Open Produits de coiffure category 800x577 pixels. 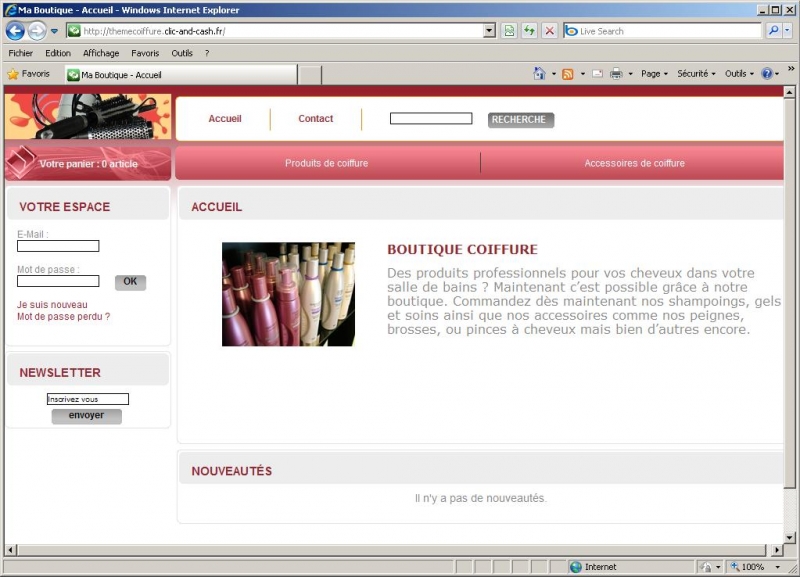[x=327, y=163]
